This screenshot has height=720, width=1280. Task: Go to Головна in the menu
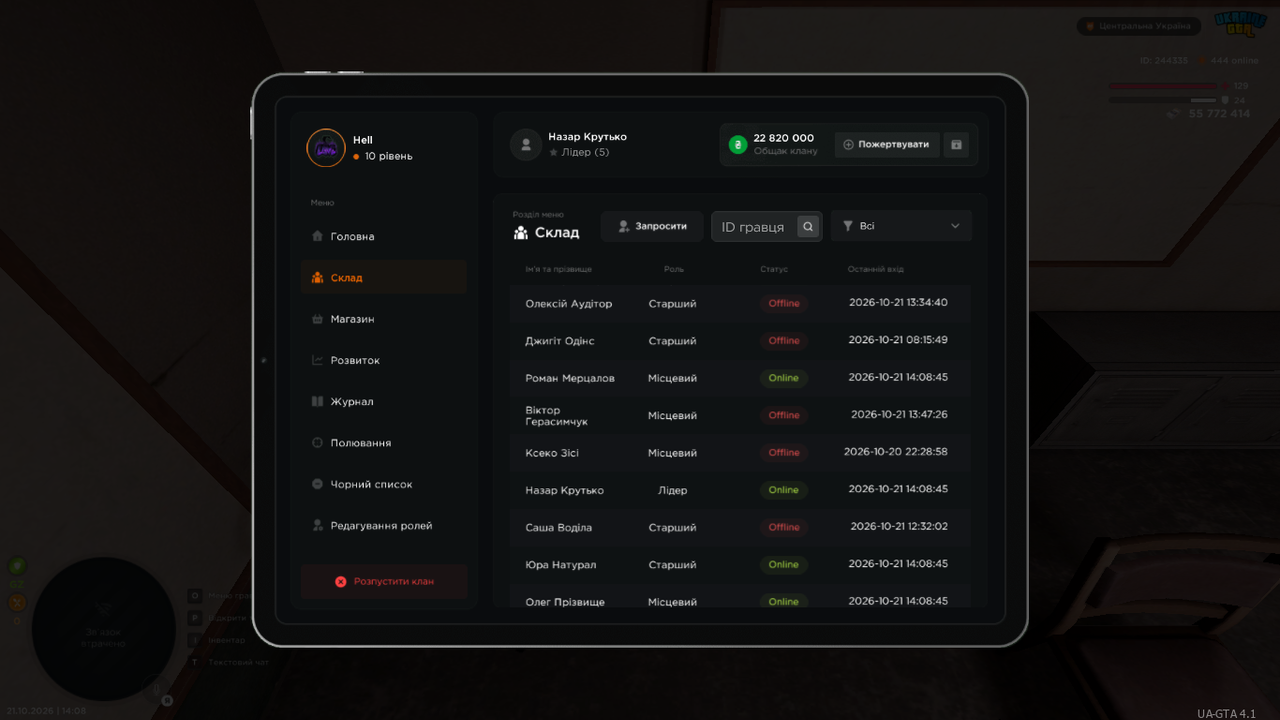[384, 236]
